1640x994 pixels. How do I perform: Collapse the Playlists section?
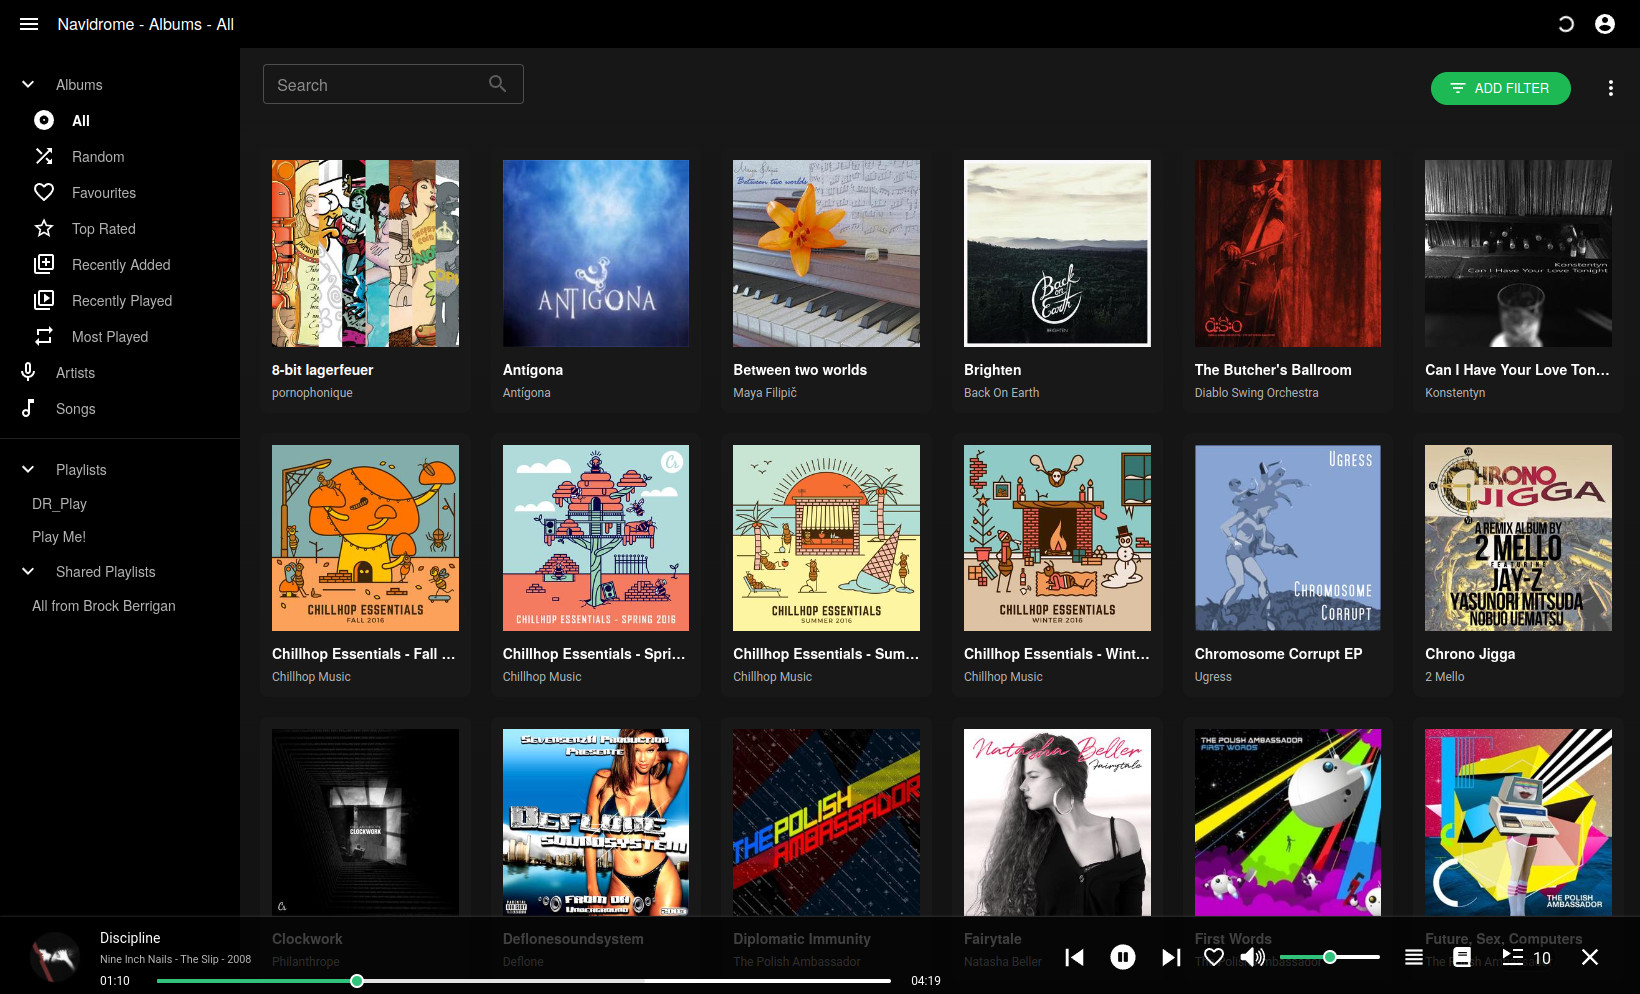pyautogui.click(x=27, y=469)
